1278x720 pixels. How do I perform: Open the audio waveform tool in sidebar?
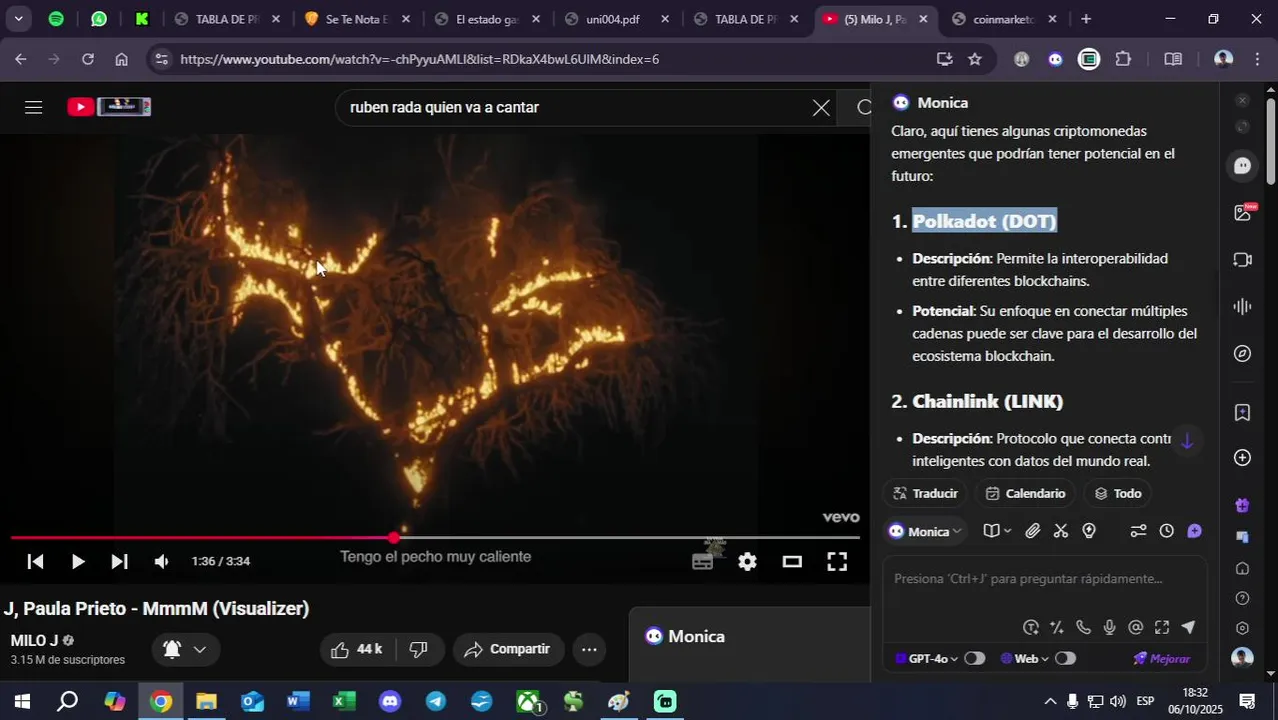coord(1242,307)
